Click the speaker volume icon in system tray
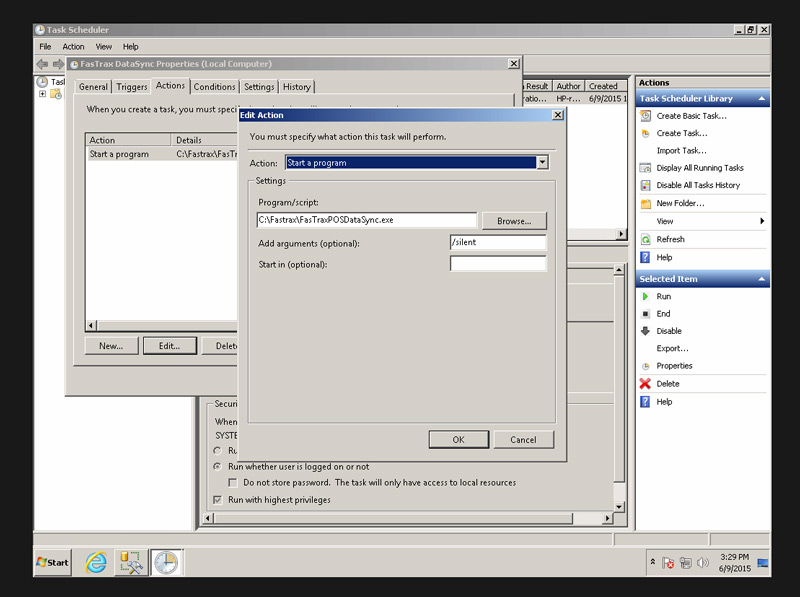The image size is (800, 597). [x=703, y=563]
